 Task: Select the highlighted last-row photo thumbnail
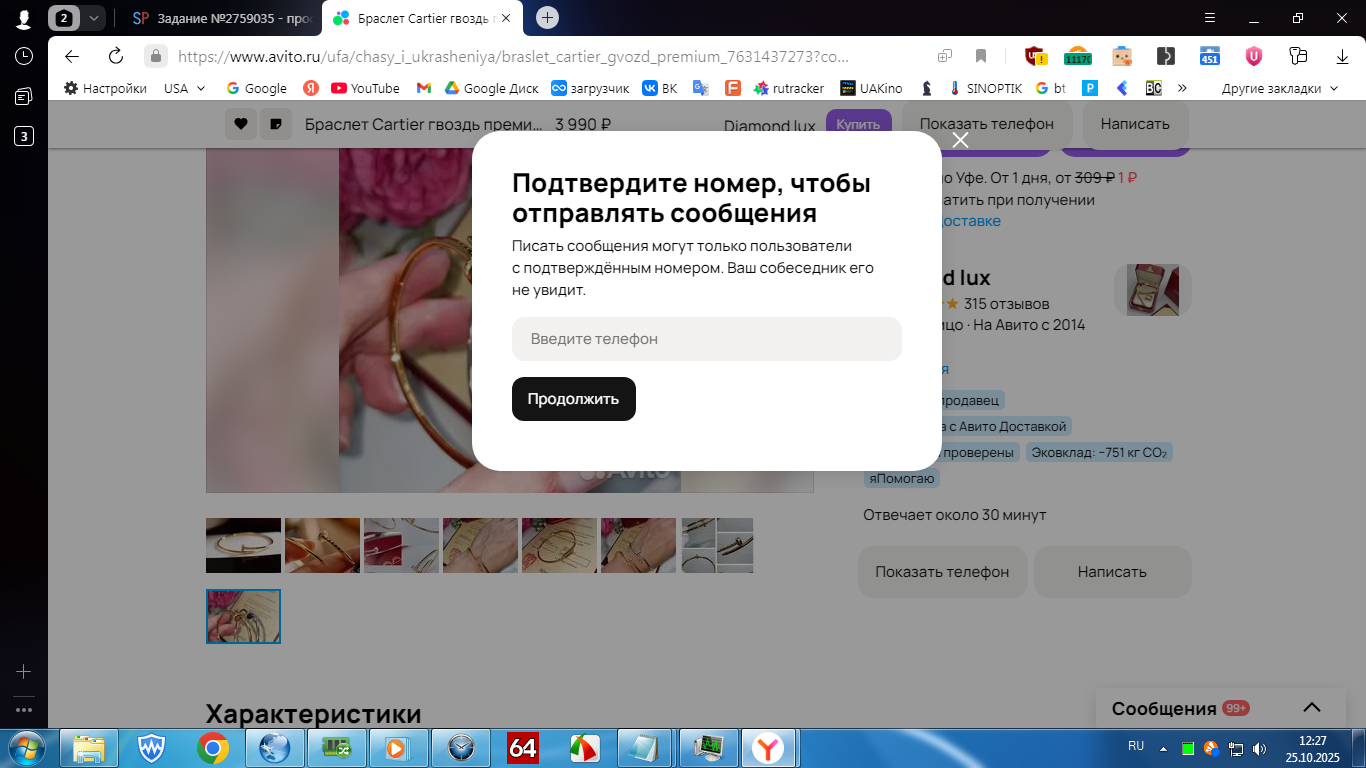coord(243,616)
